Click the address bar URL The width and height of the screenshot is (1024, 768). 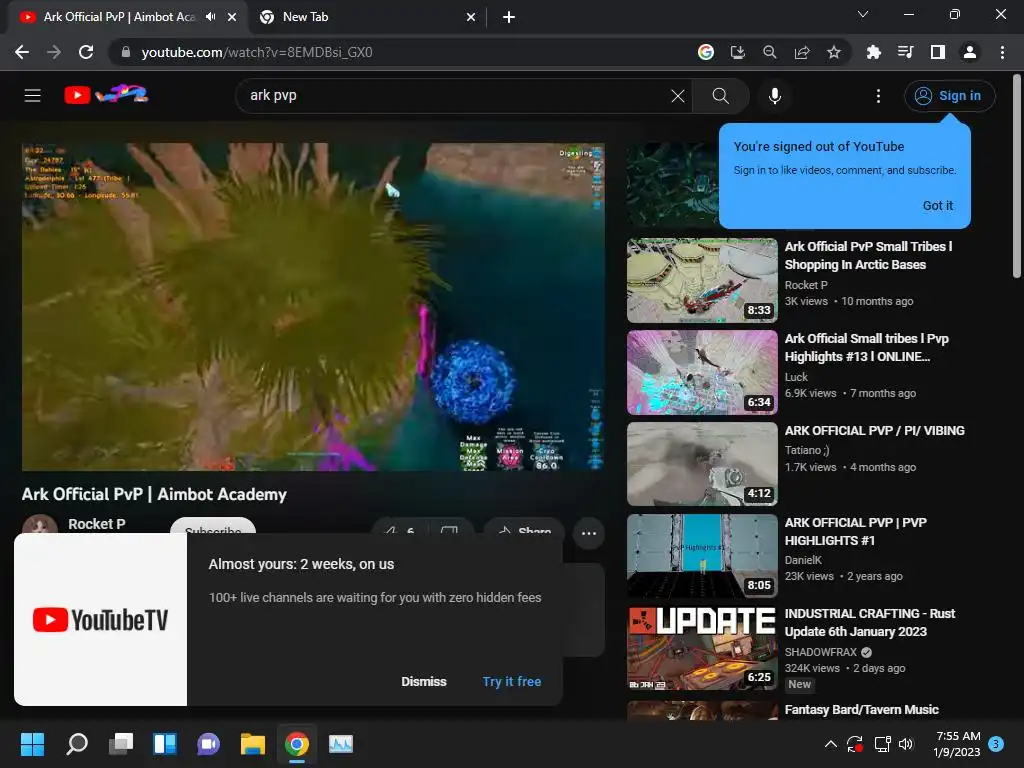pyautogui.click(x=257, y=52)
